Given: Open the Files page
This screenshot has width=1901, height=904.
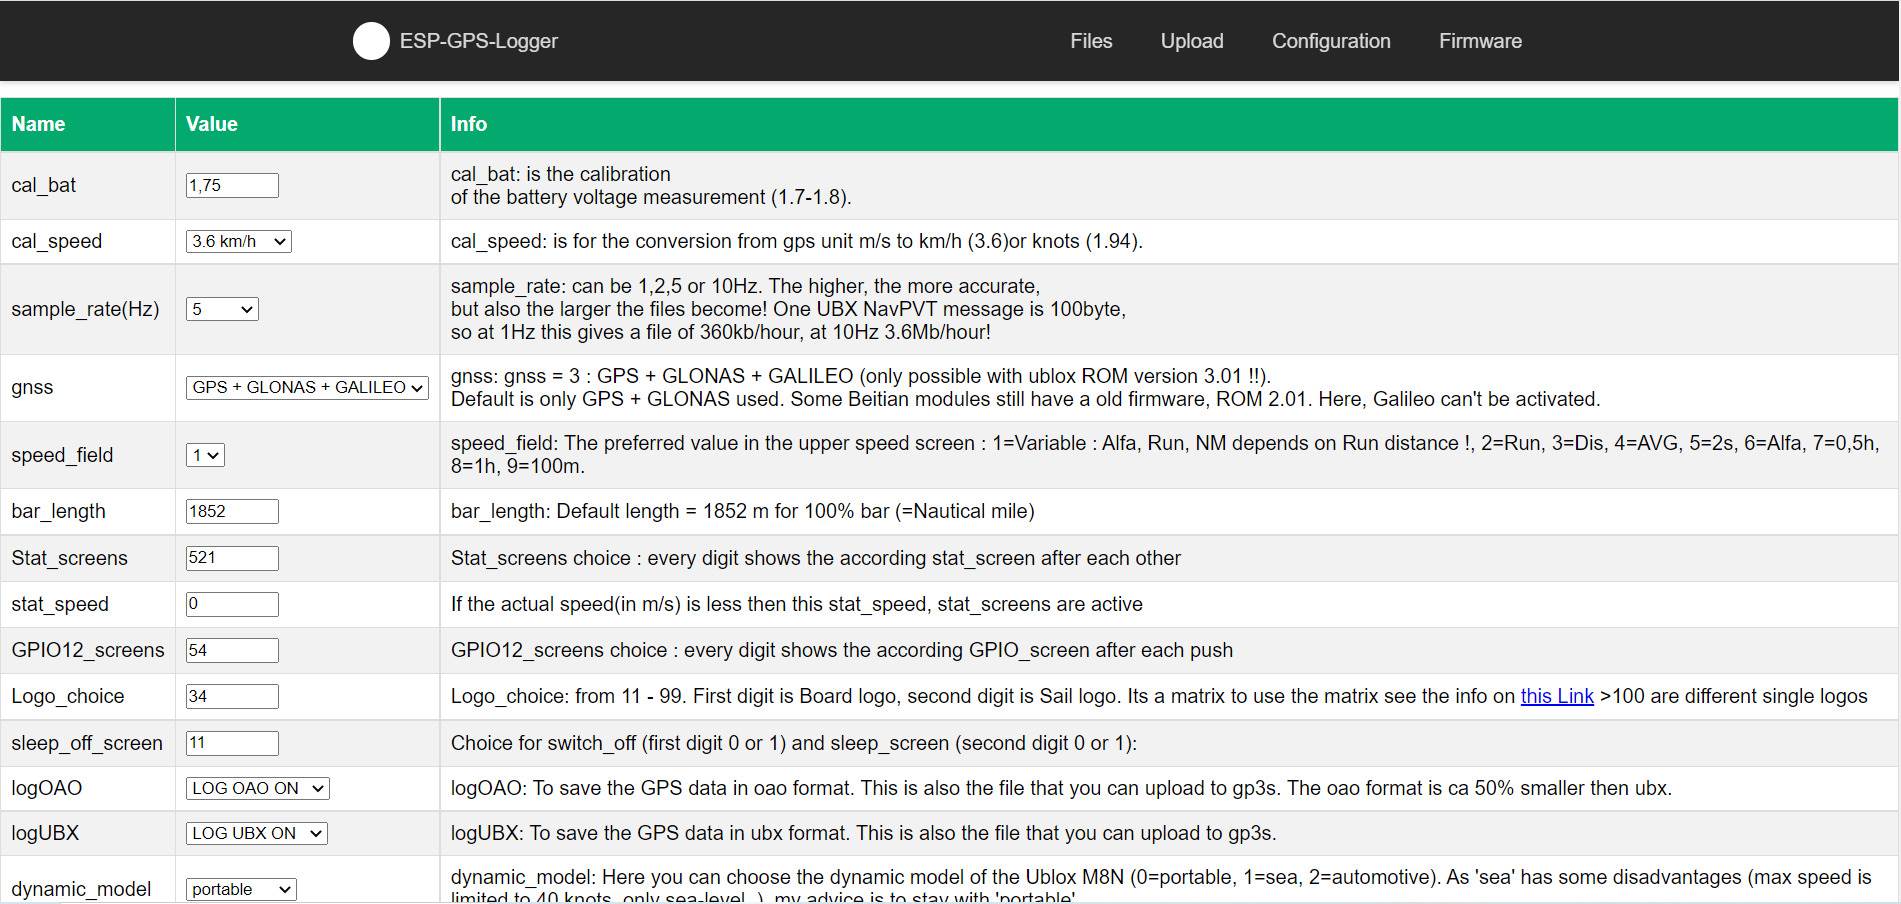Looking at the screenshot, I should click(1090, 41).
